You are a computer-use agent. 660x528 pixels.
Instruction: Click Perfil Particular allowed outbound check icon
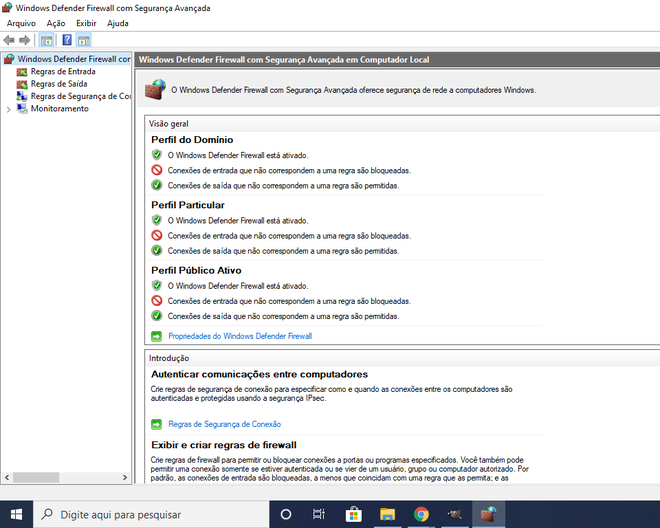pos(157,251)
